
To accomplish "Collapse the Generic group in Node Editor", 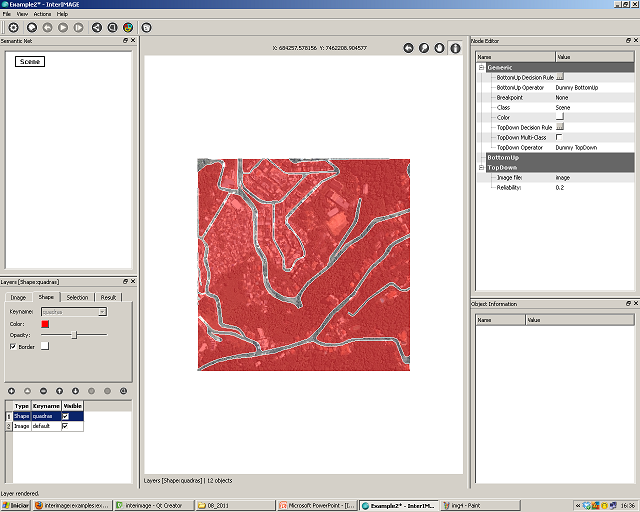I will click(x=481, y=67).
